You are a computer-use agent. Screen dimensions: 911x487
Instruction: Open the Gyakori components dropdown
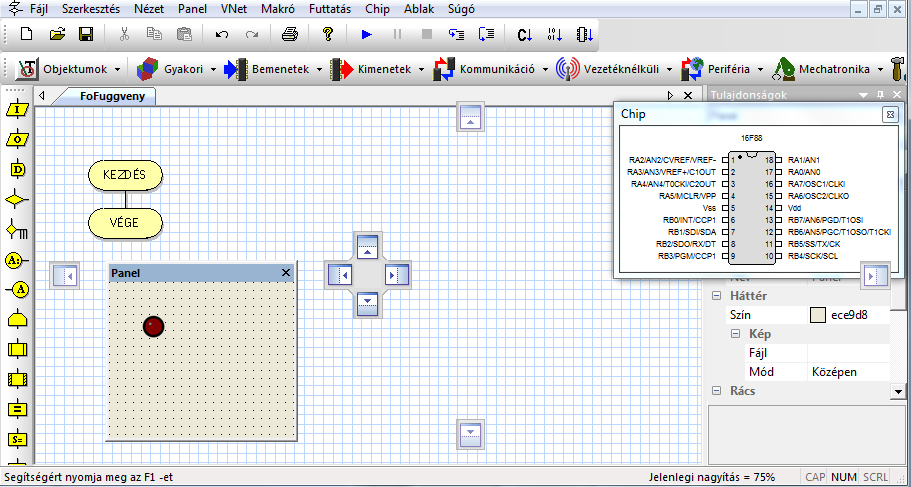(x=177, y=69)
